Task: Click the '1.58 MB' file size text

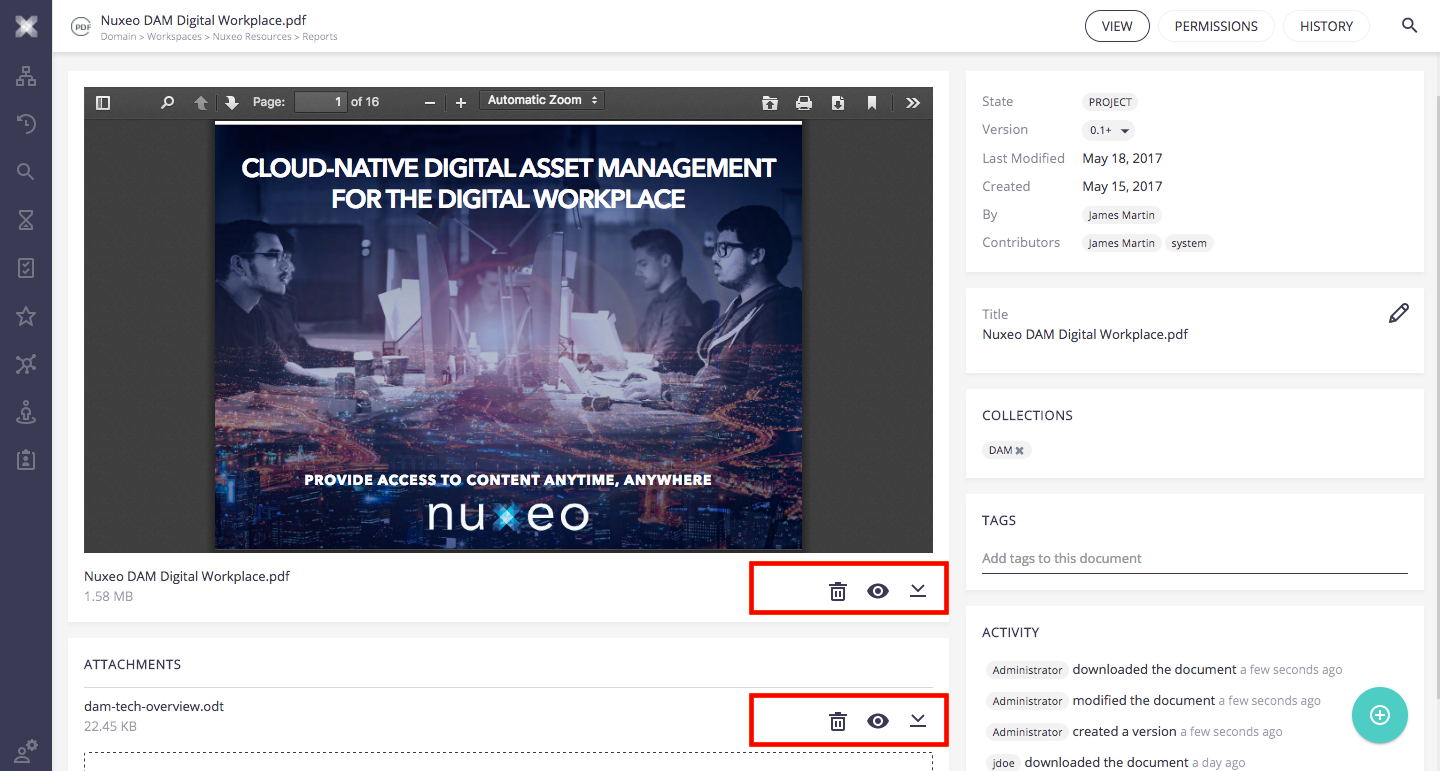Action: (108, 597)
